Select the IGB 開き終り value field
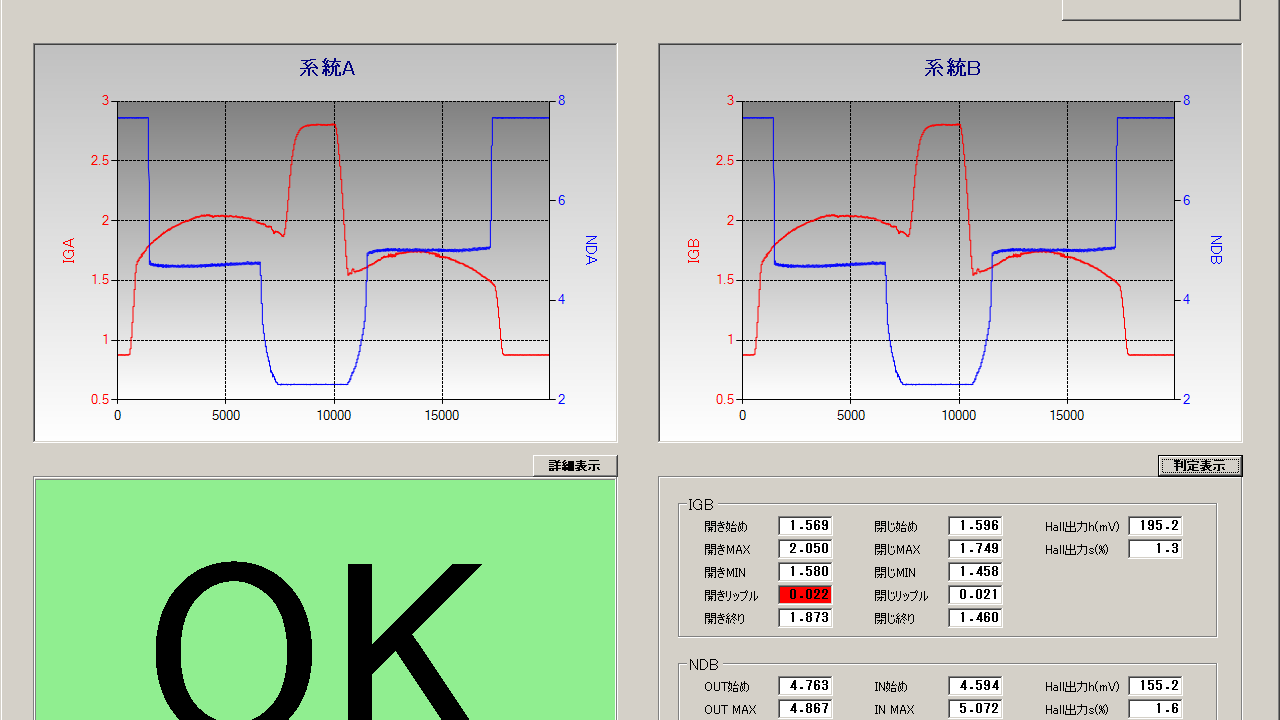The width and height of the screenshot is (1280, 720). pos(805,618)
